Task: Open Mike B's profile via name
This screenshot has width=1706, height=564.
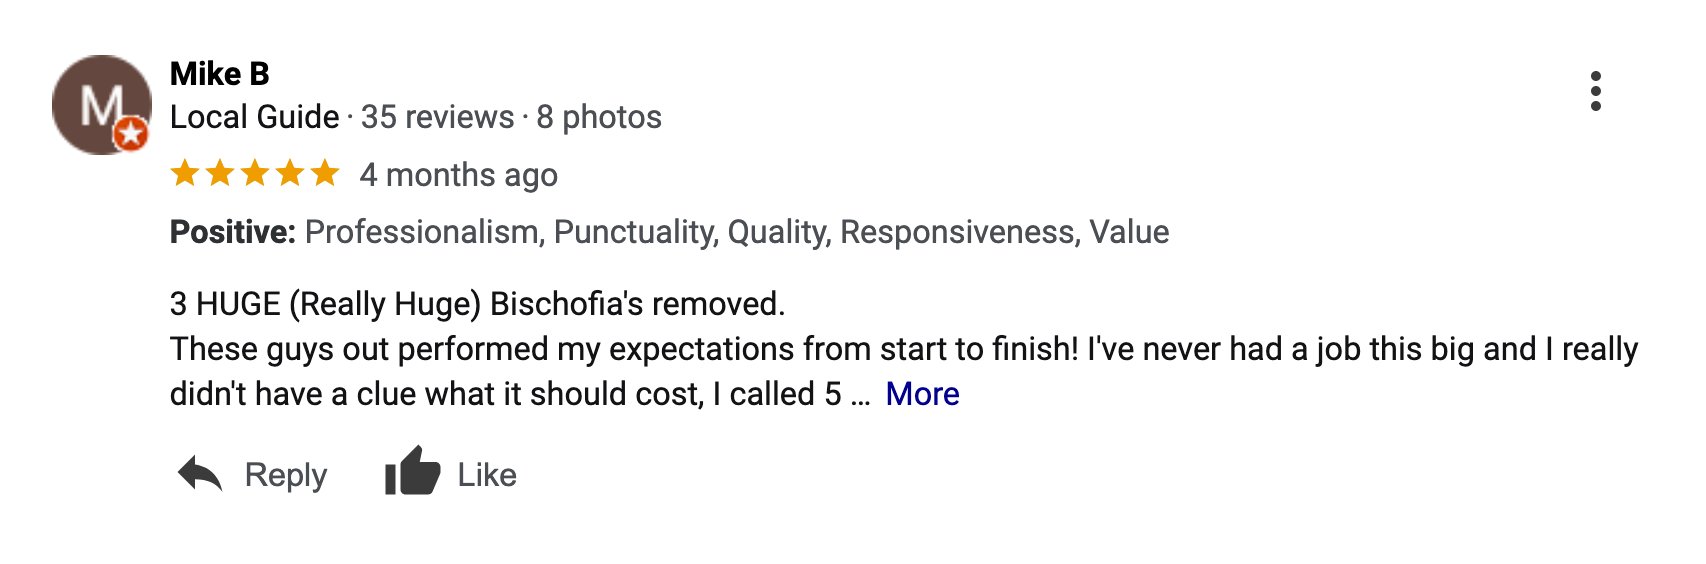Action: (x=220, y=74)
